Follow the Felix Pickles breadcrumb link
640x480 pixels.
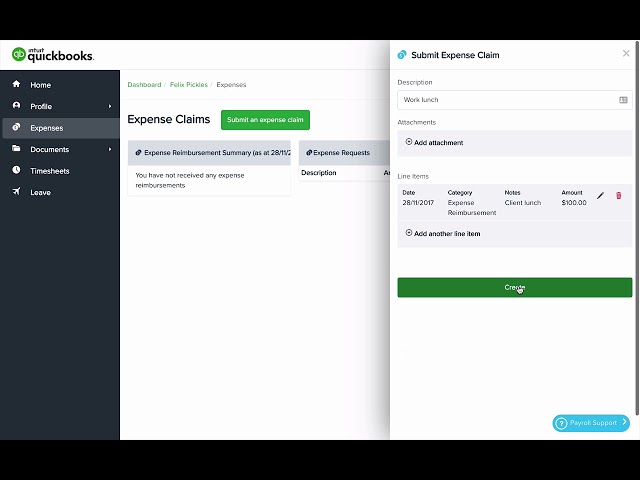tap(189, 84)
